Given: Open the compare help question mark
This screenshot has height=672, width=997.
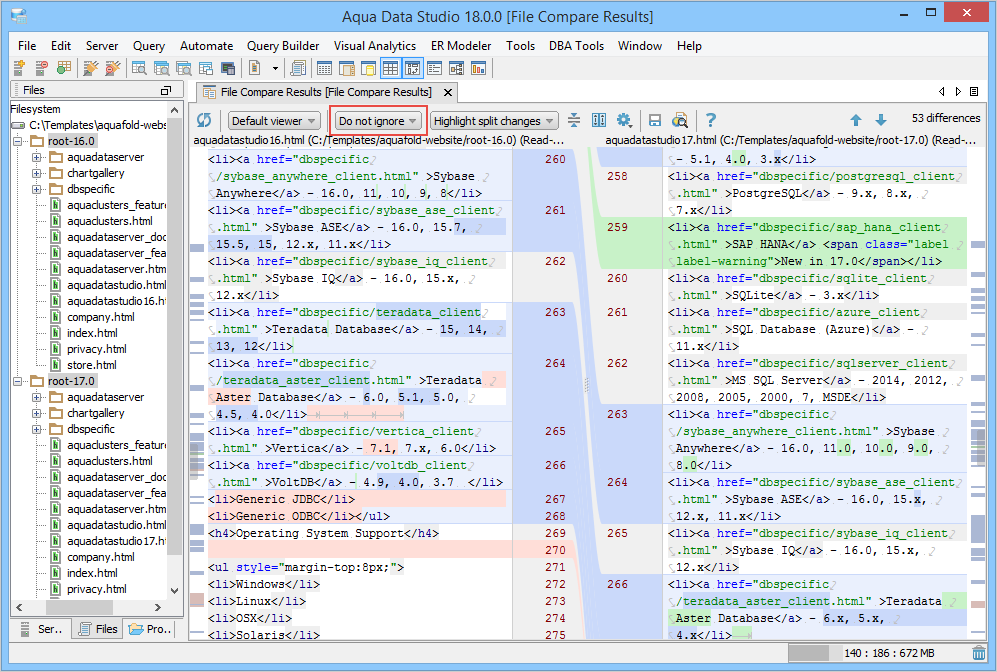Looking at the screenshot, I should point(711,121).
